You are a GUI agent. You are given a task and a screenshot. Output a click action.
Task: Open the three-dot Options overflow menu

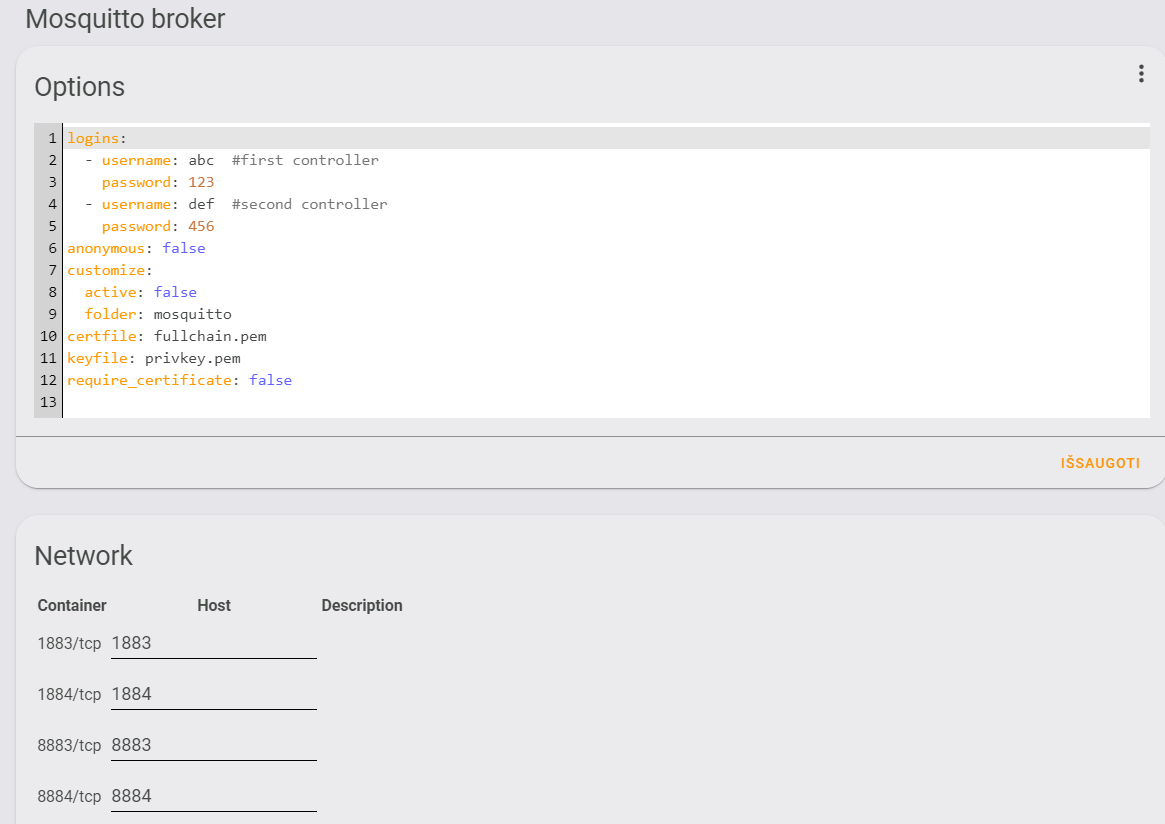pyautogui.click(x=1140, y=74)
